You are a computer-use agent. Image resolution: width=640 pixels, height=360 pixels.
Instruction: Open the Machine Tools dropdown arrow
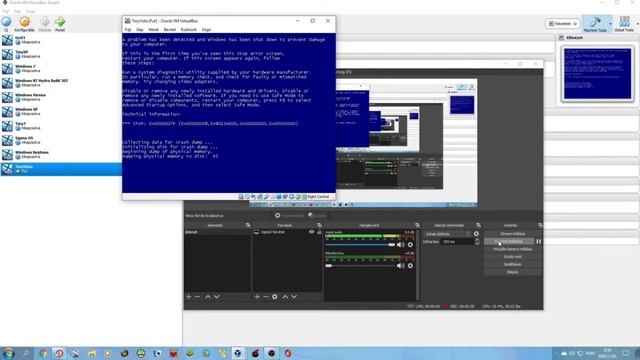coord(610,24)
